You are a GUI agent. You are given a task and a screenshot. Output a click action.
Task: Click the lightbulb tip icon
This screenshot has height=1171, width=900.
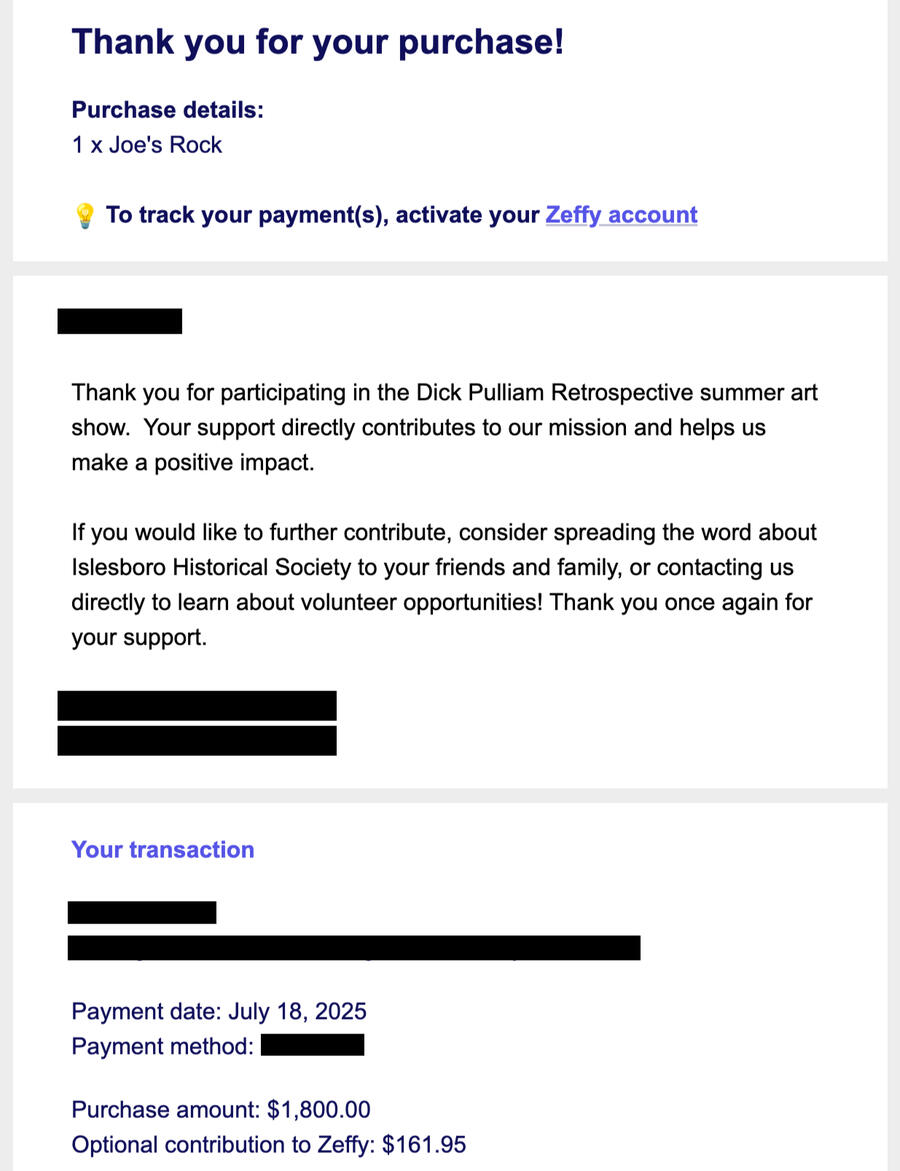(85, 216)
